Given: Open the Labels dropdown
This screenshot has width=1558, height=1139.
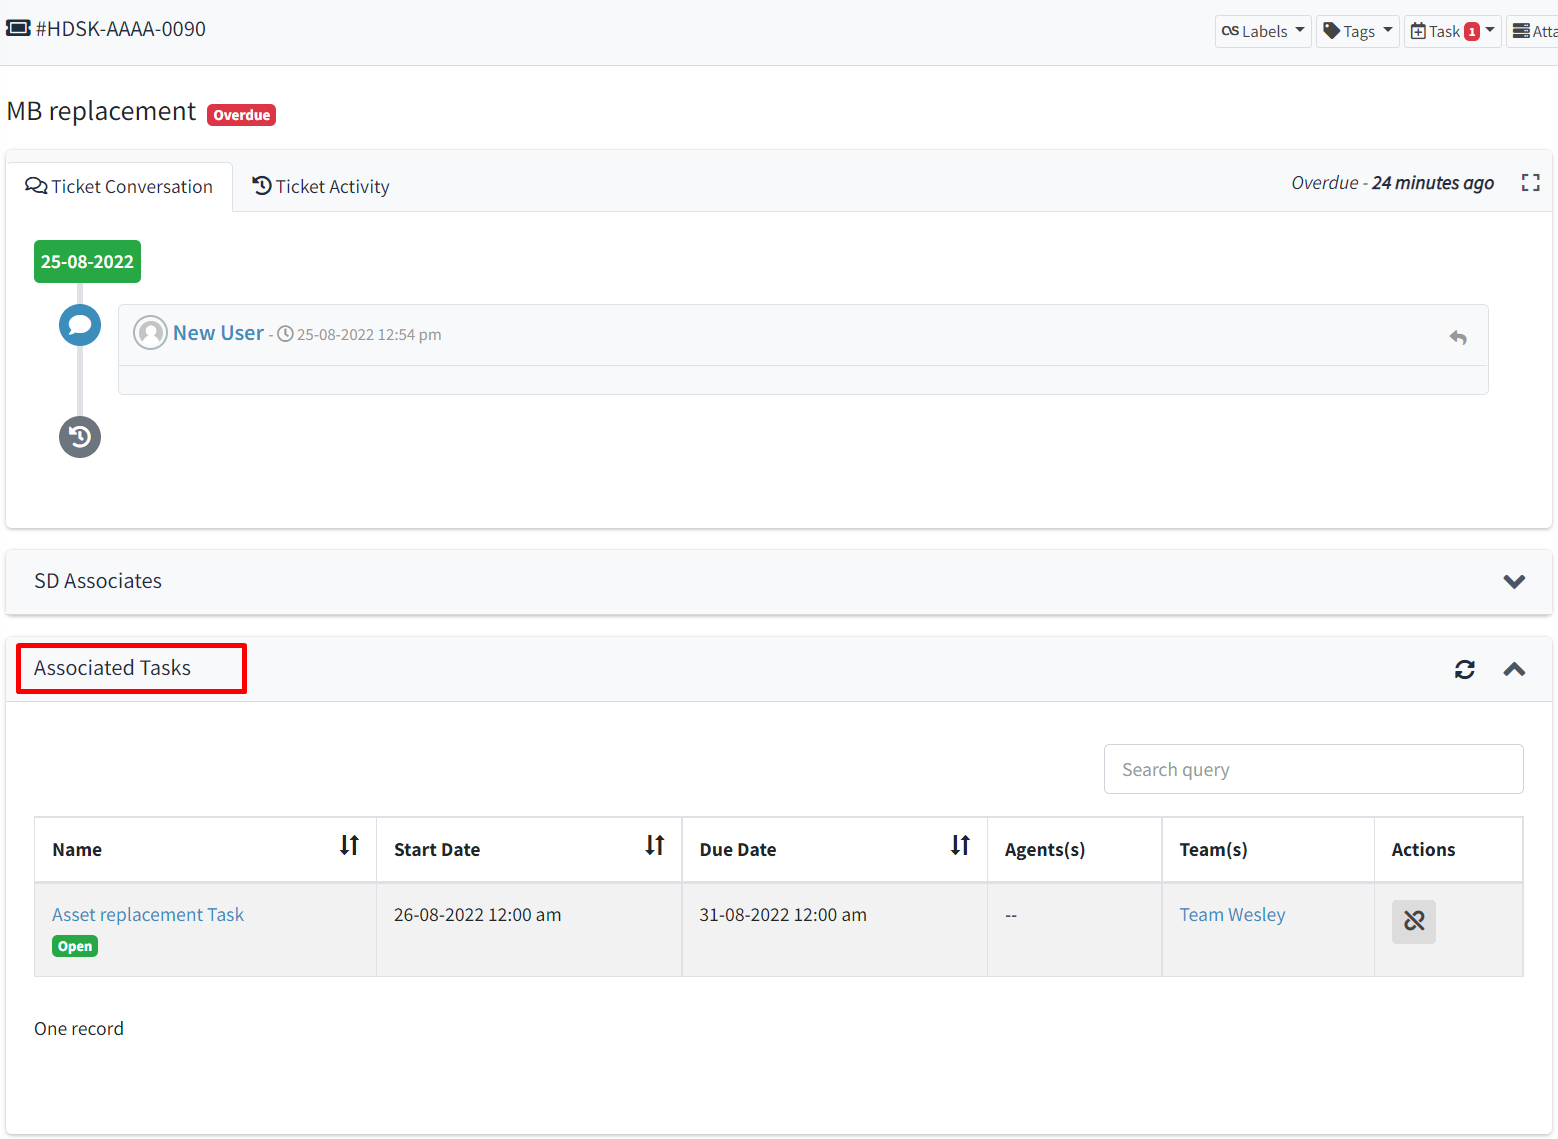Looking at the screenshot, I should [1262, 31].
